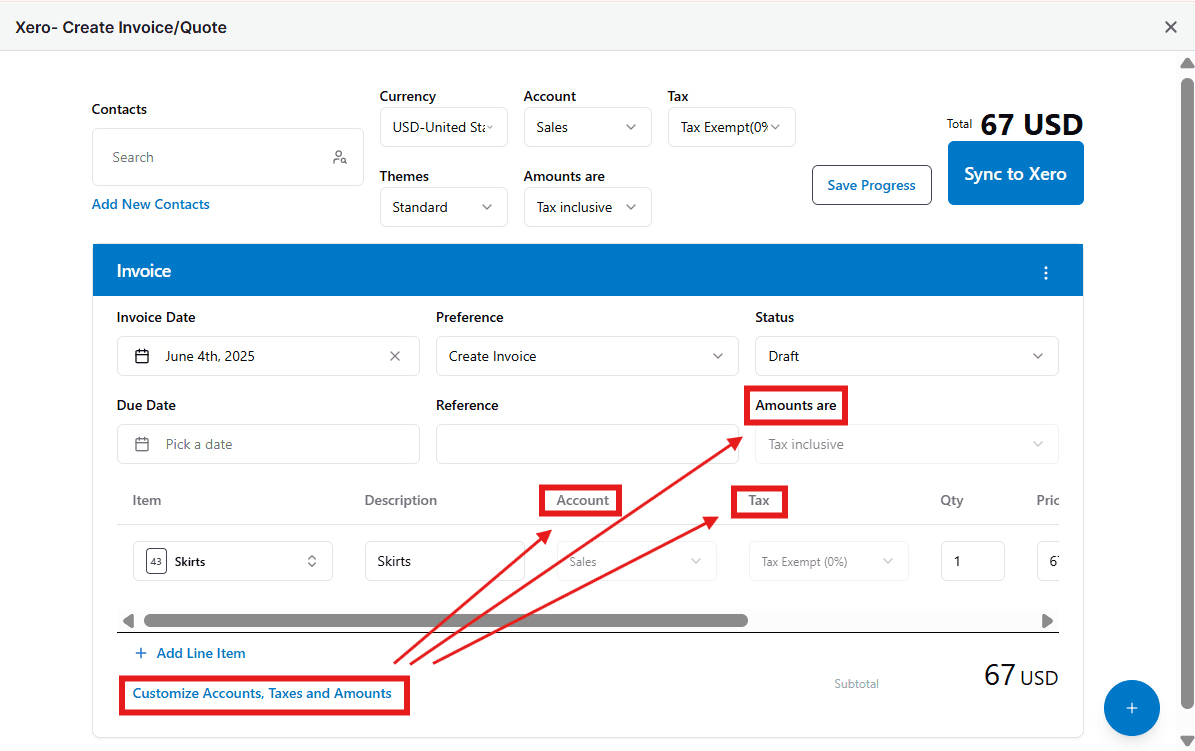Open the line item Tax Exempt (0%) dropdown
The height and width of the screenshot is (751, 1195).
click(828, 561)
